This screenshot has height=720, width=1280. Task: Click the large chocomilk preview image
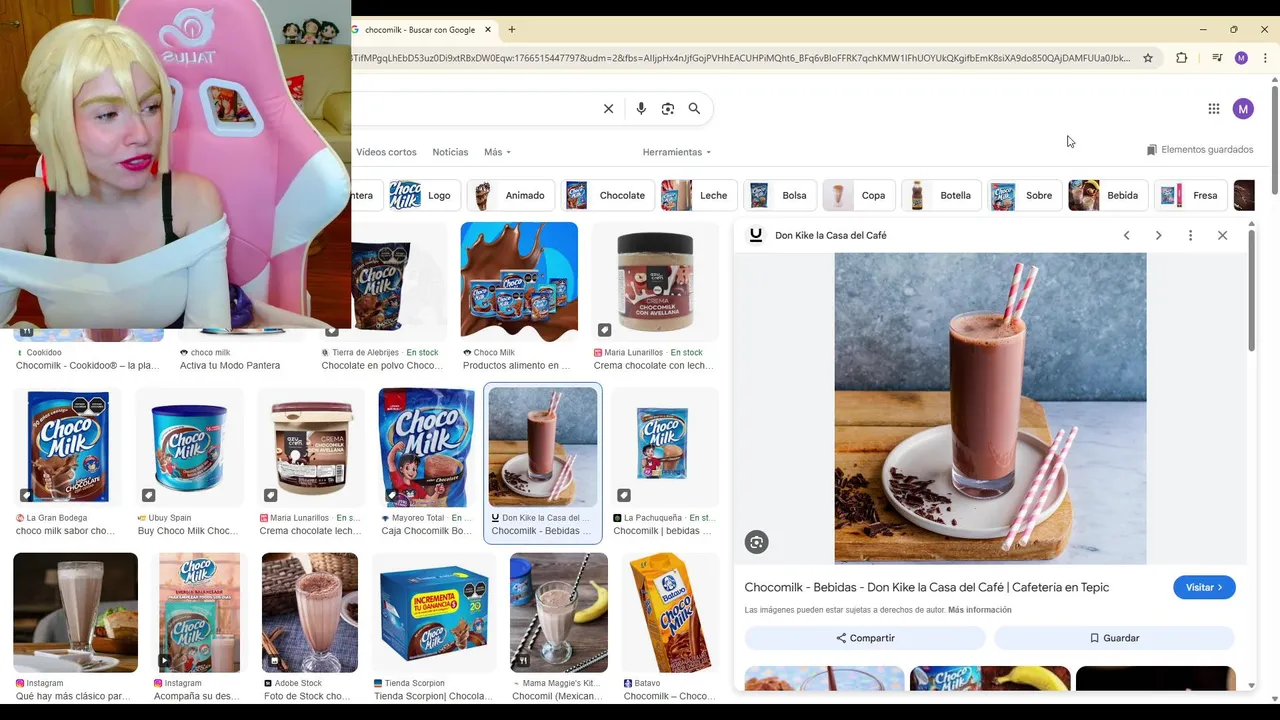click(x=990, y=408)
